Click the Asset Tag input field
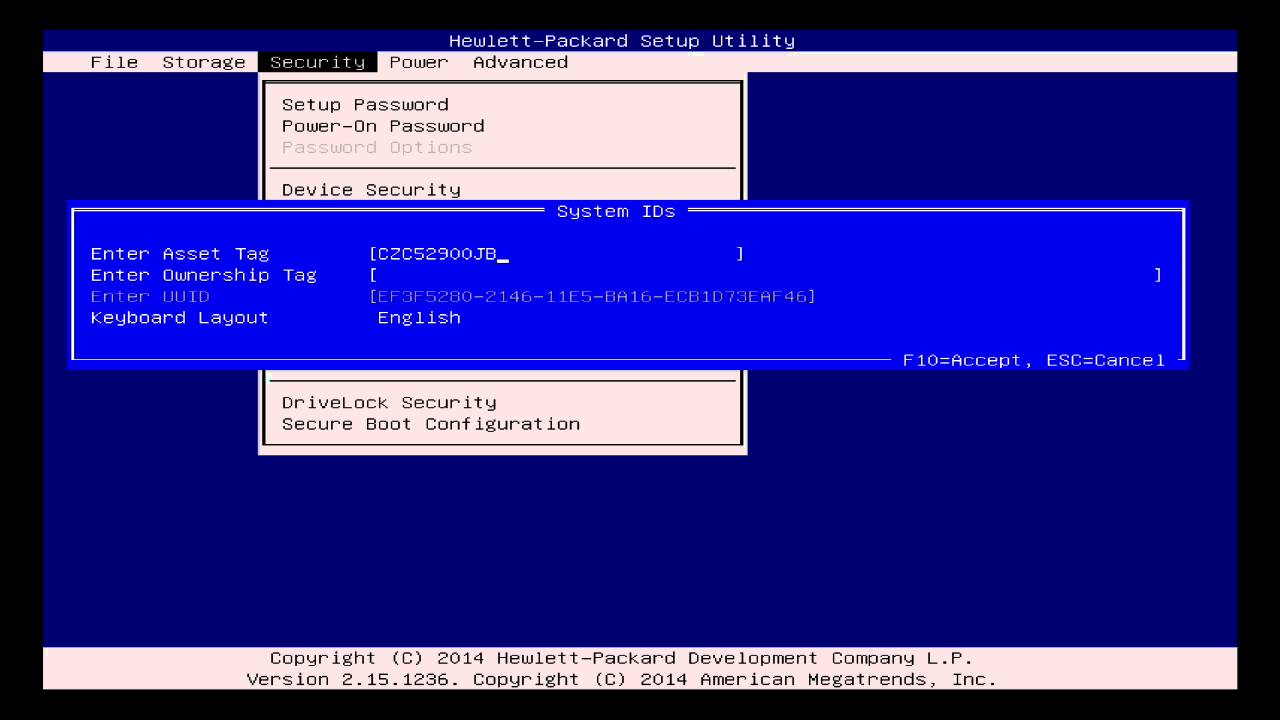Image resolution: width=1280 pixels, height=720 pixels. (557, 254)
